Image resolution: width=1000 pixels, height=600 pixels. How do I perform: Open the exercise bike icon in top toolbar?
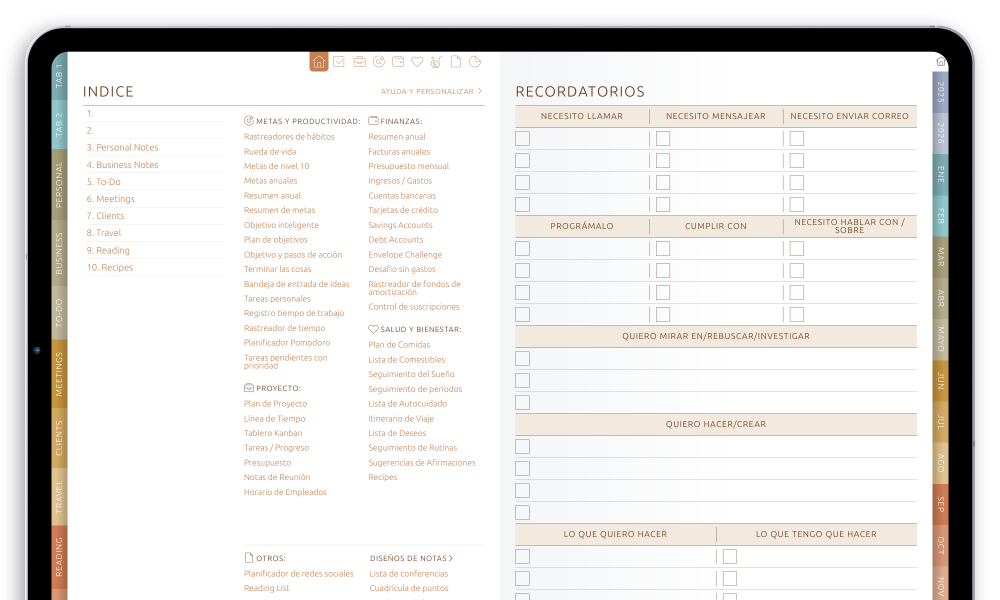(x=436, y=62)
